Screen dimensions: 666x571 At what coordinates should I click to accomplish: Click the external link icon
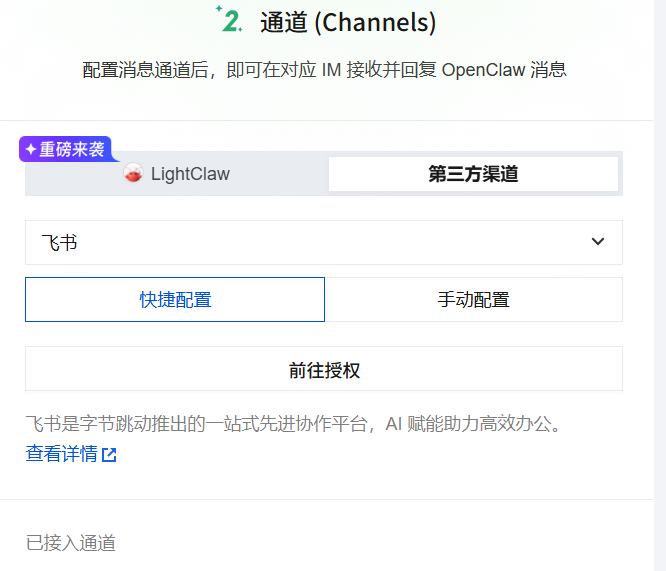tap(109, 455)
